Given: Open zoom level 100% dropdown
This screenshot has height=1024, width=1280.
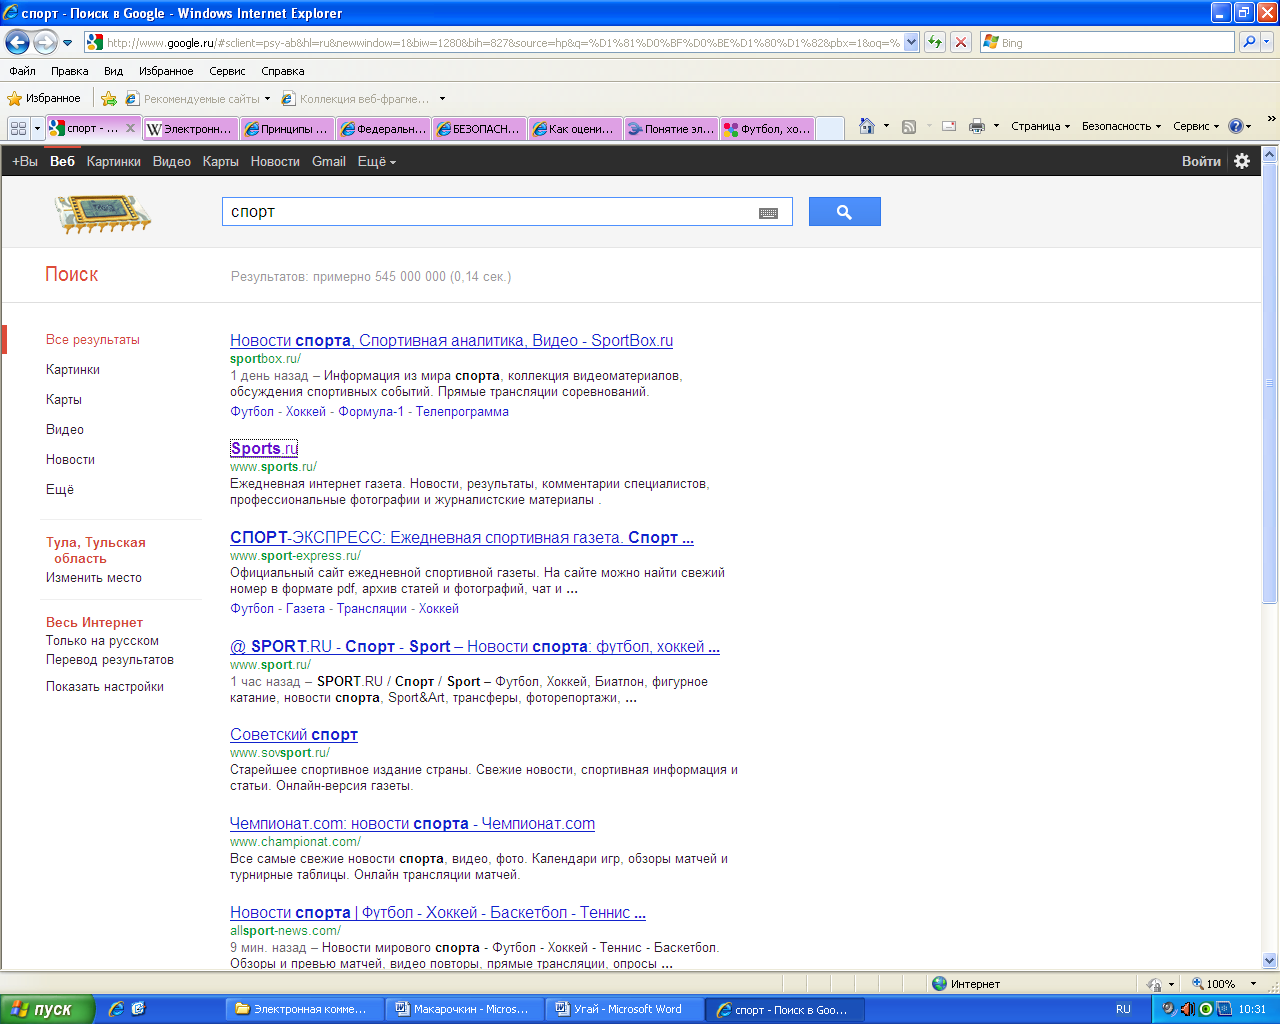Looking at the screenshot, I should coord(1253,984).
